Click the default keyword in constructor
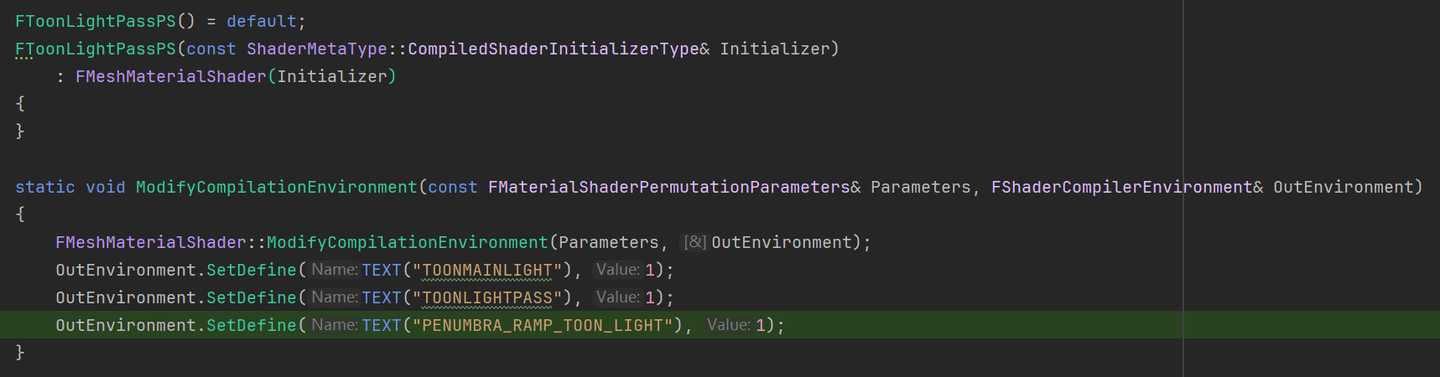 click(262, 20)
